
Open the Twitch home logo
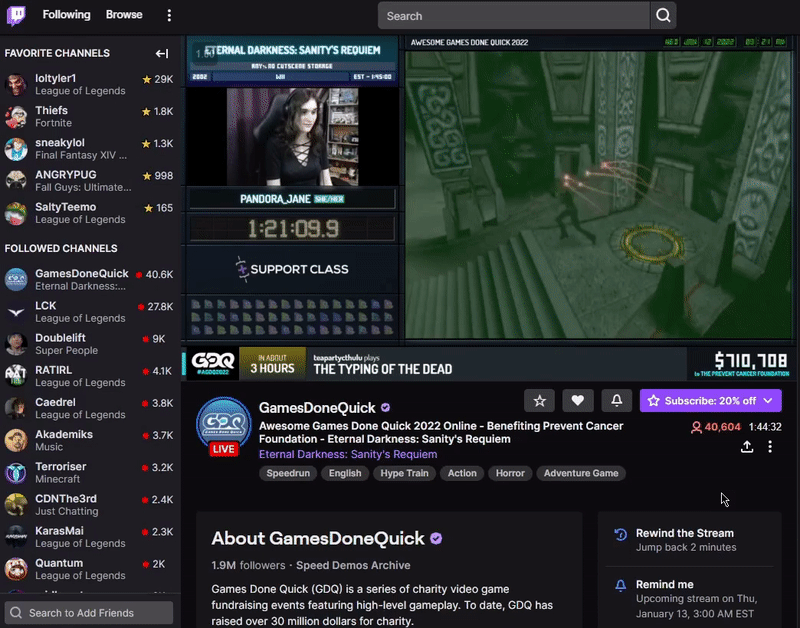point(16,15)
